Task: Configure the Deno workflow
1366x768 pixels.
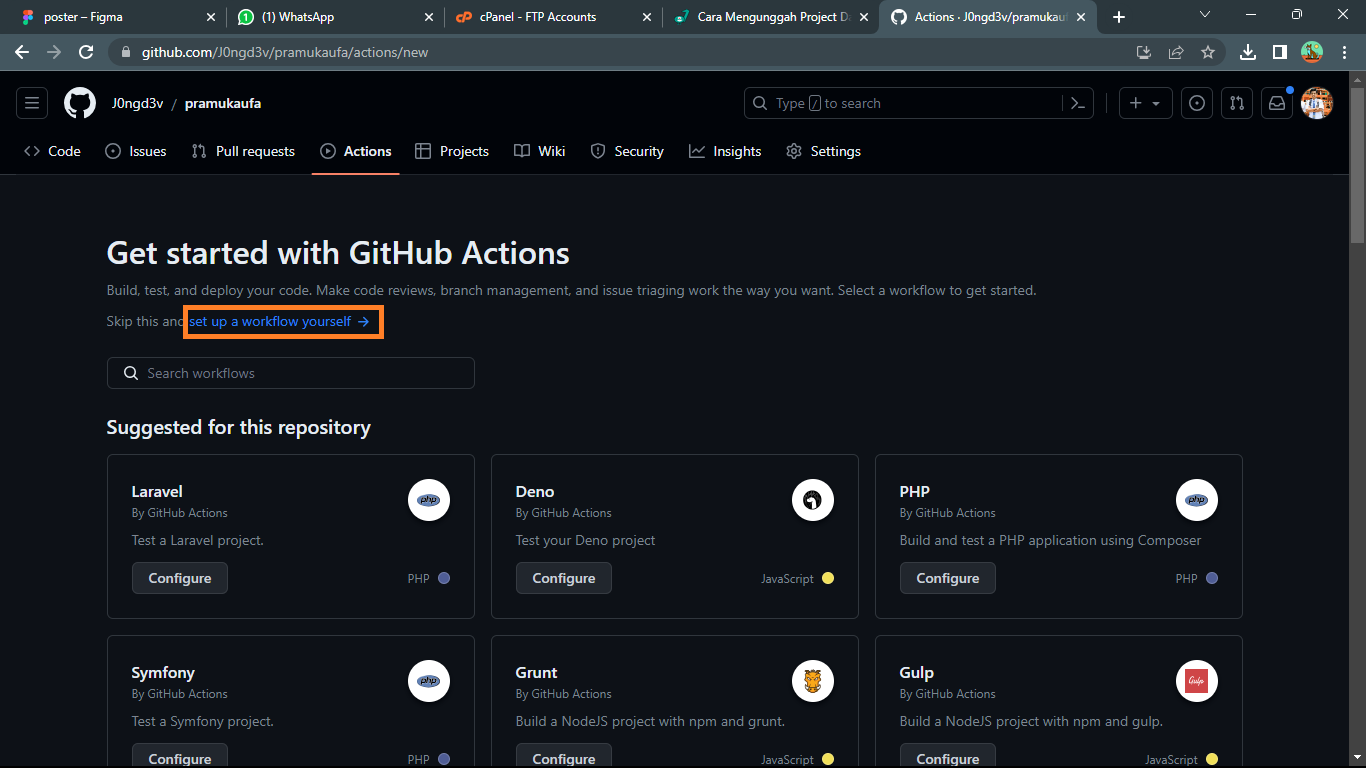Action: (x=564, y=578)
